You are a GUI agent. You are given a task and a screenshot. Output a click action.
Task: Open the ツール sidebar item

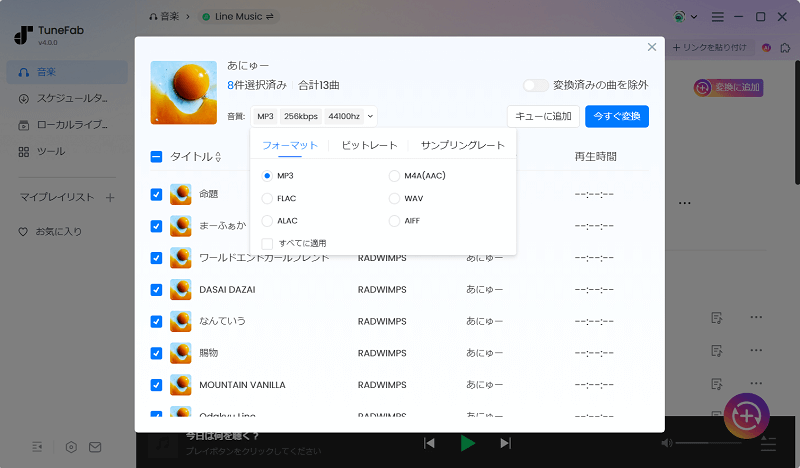67,152
